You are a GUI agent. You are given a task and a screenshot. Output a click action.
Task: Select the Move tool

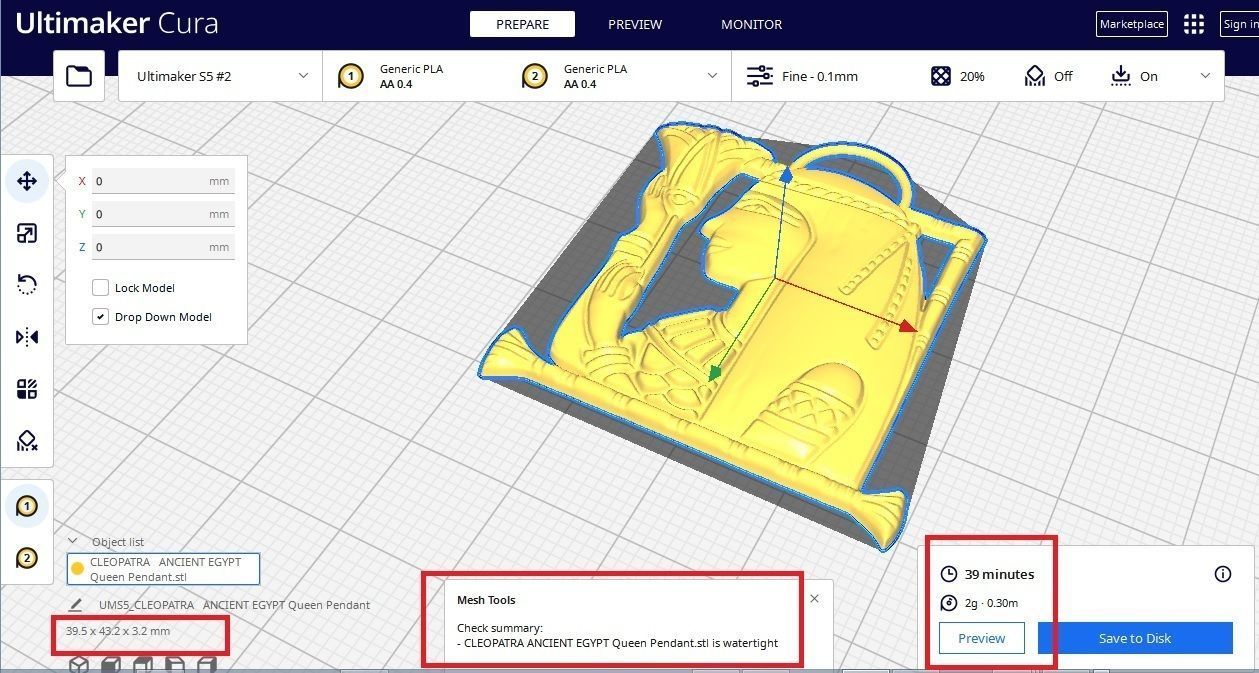click(27, 181)
